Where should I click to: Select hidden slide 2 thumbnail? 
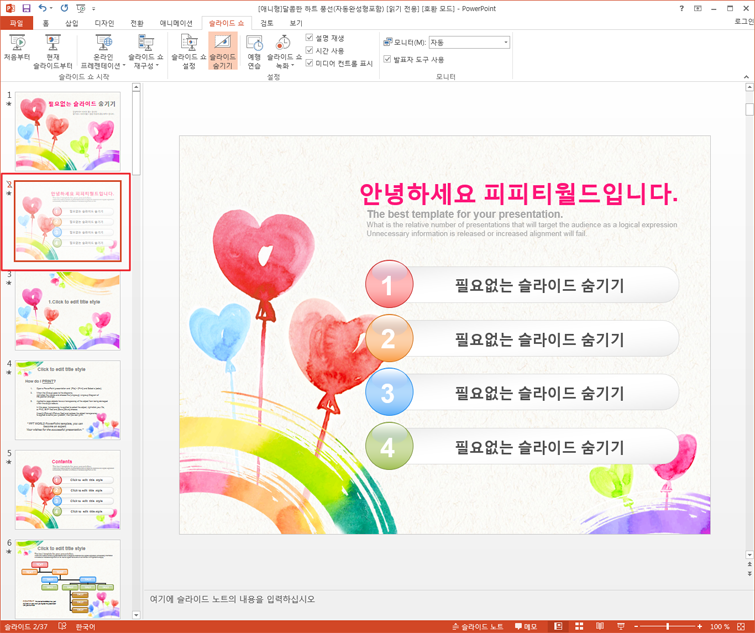pos(68,221)
